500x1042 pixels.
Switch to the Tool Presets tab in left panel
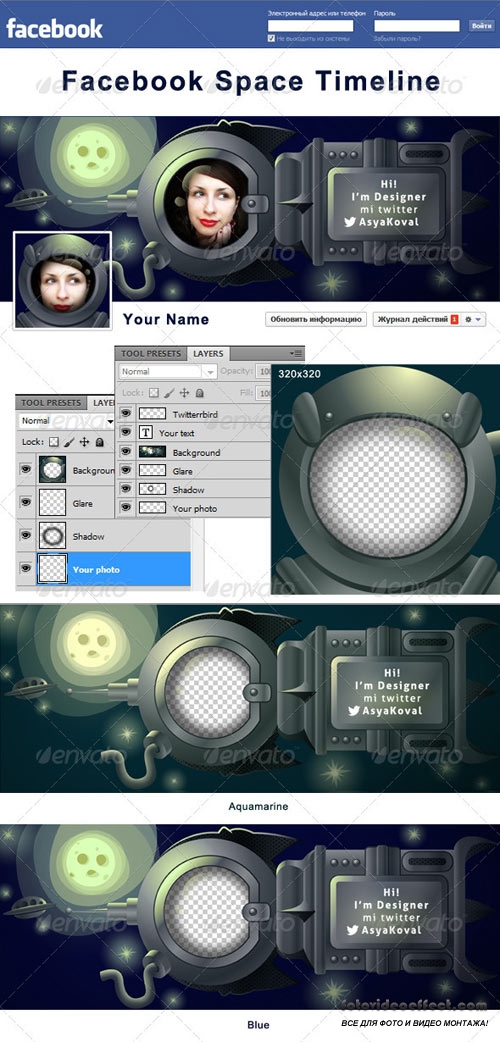pyautogui.click(x=51, y=403)
